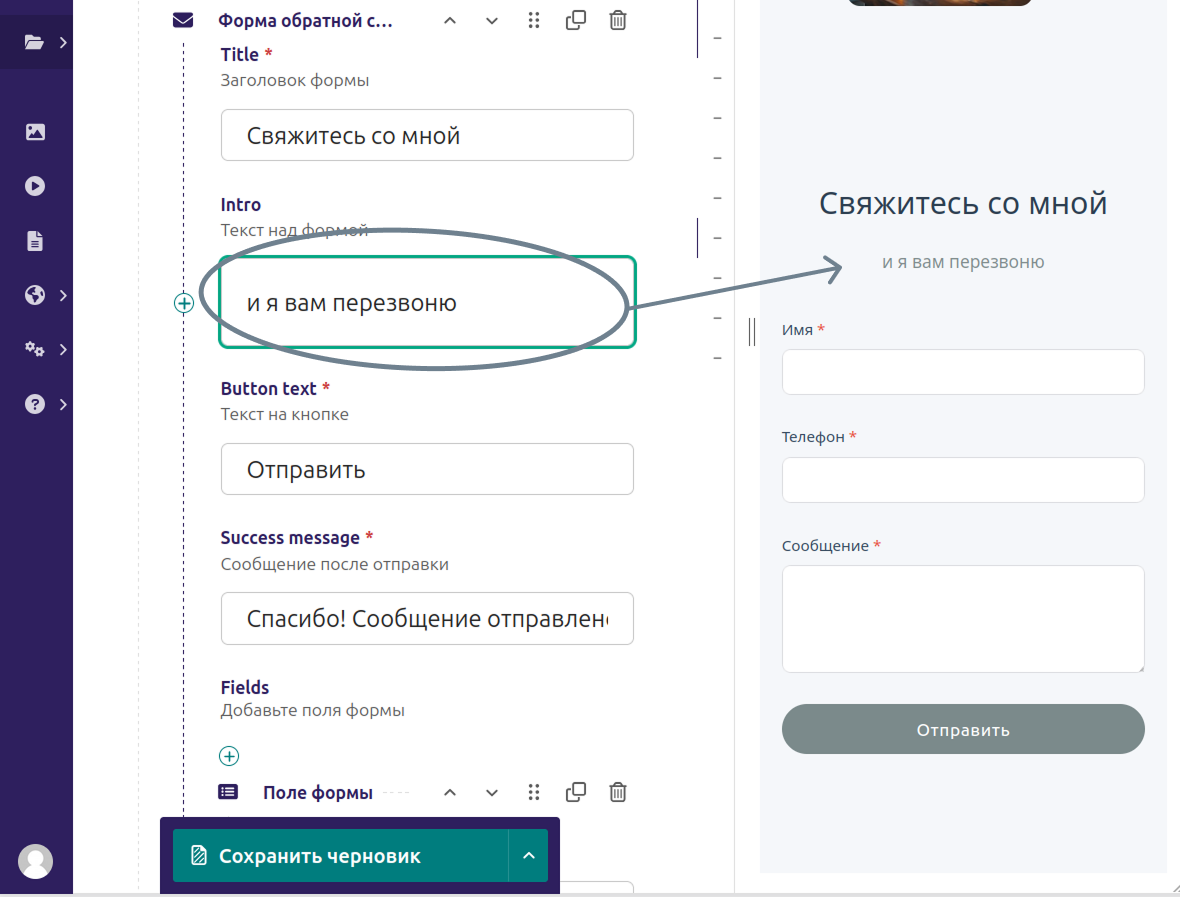The image size is (1180, 897).
Task: Click the Телефон input in preview
Action: [963, 480]
